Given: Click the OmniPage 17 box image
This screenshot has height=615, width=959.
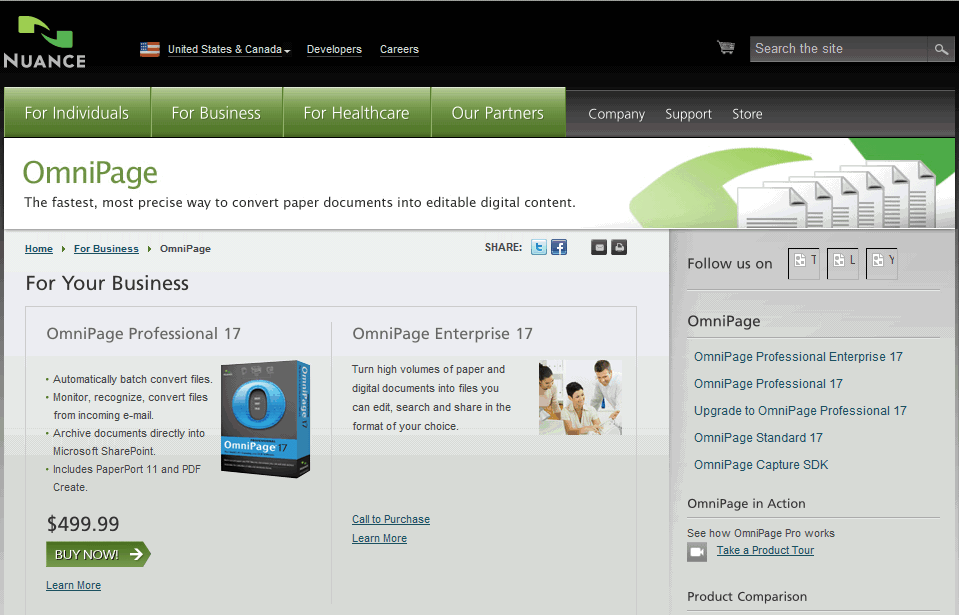Looking at the screenshot, I should 265,419.
